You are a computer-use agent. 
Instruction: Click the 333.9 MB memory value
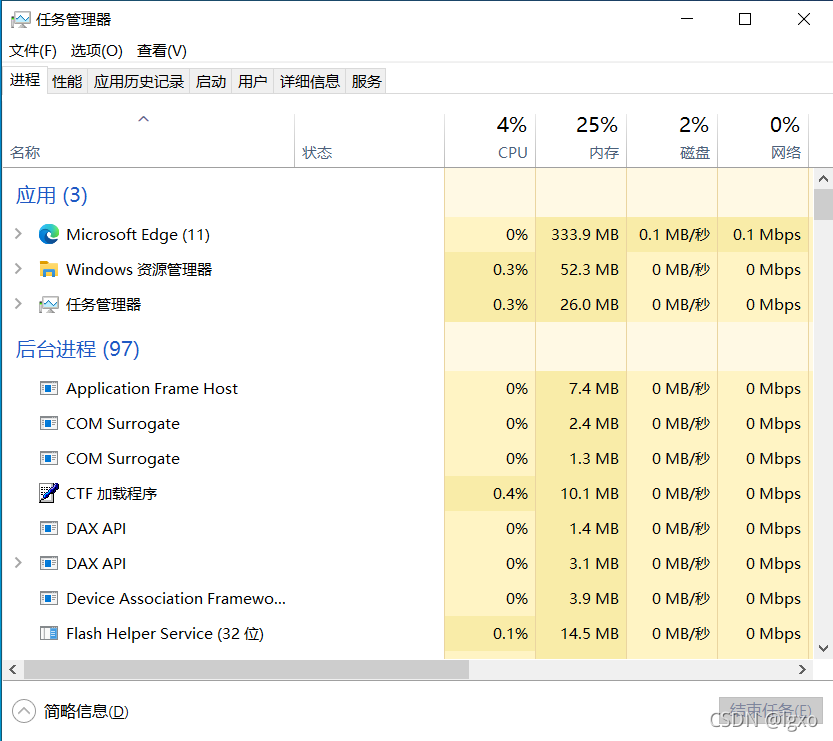tap(585, 234)
